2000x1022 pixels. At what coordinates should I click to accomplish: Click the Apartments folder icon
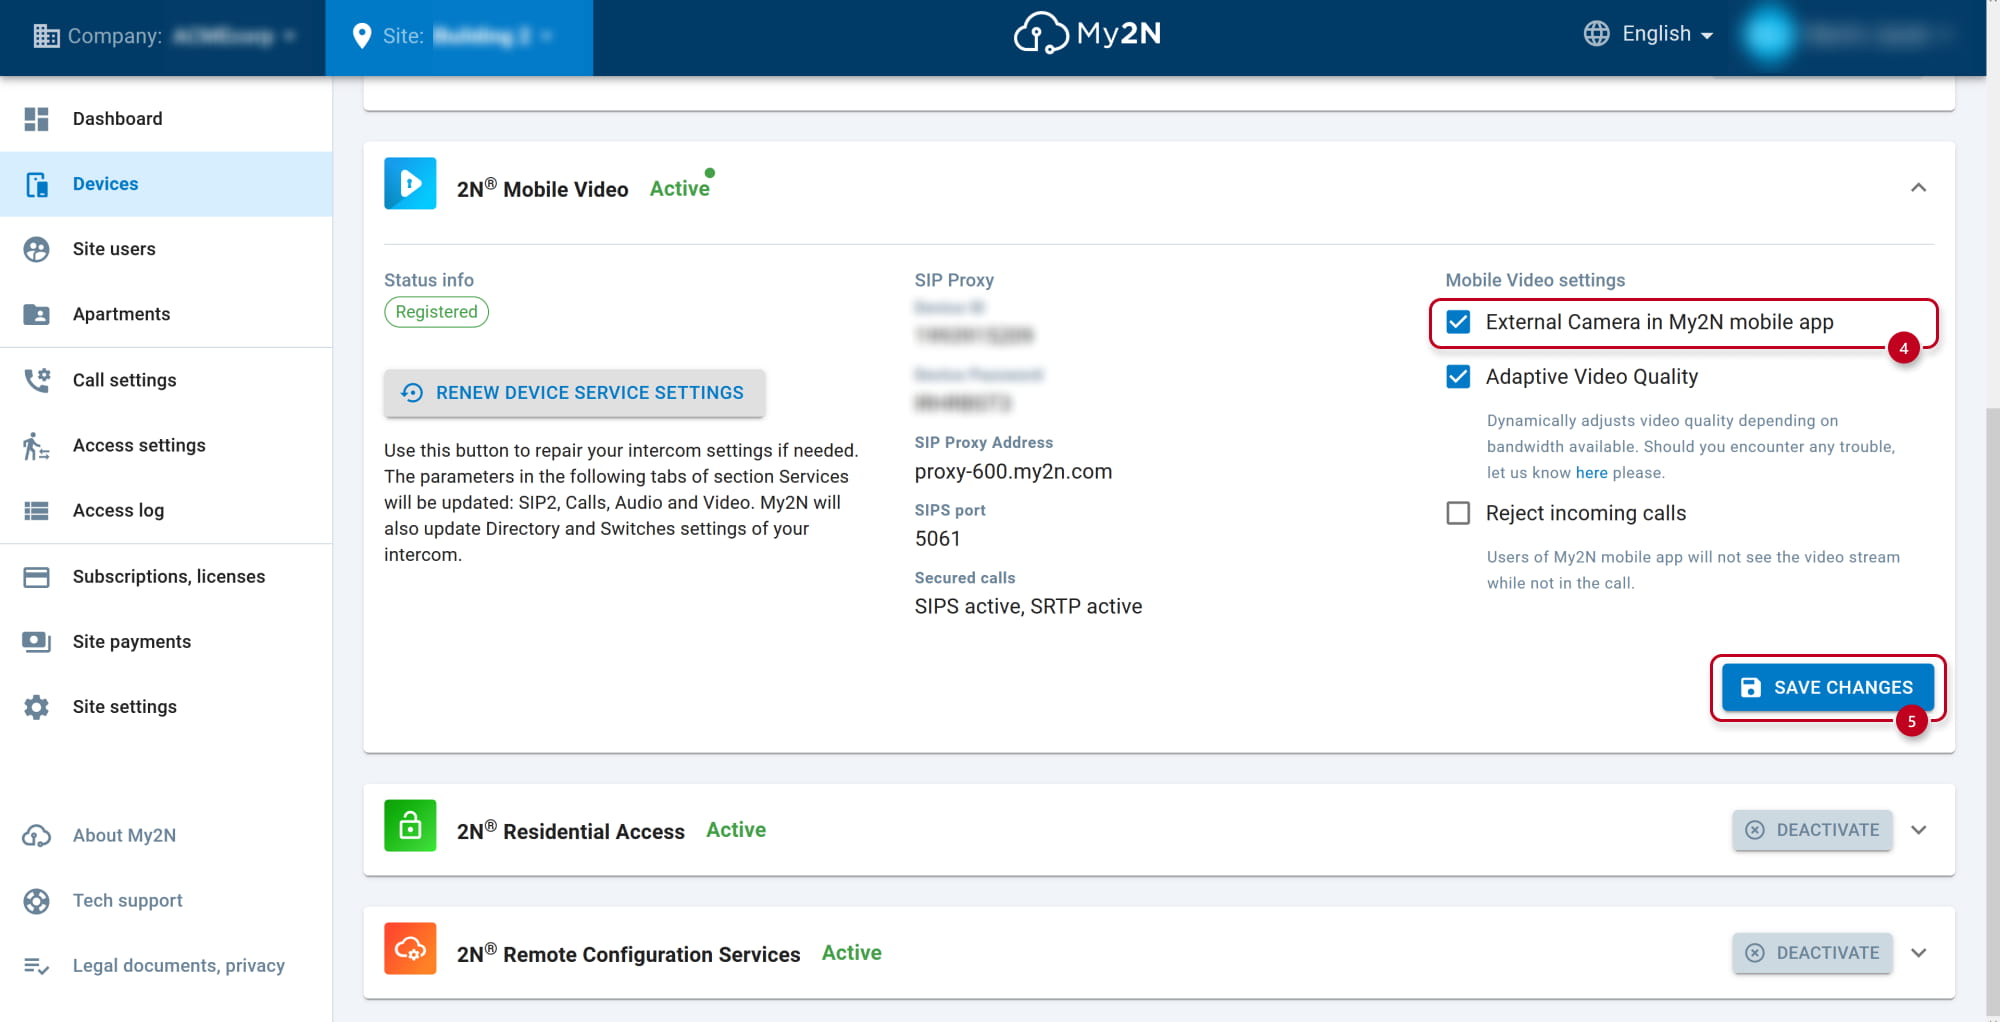(36, 314)
